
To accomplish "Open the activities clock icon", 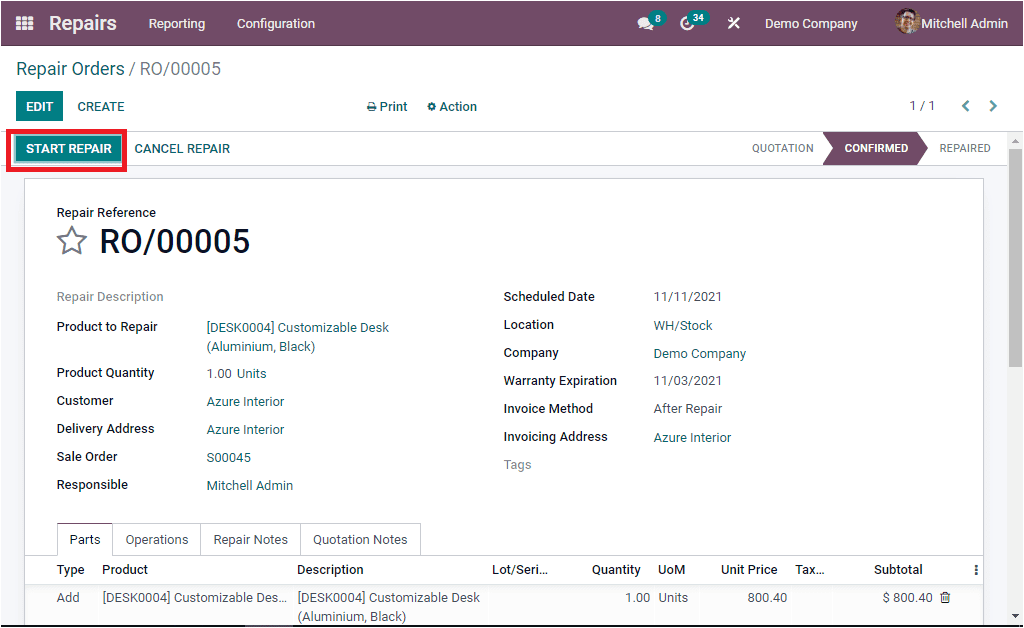I will 687,24.
